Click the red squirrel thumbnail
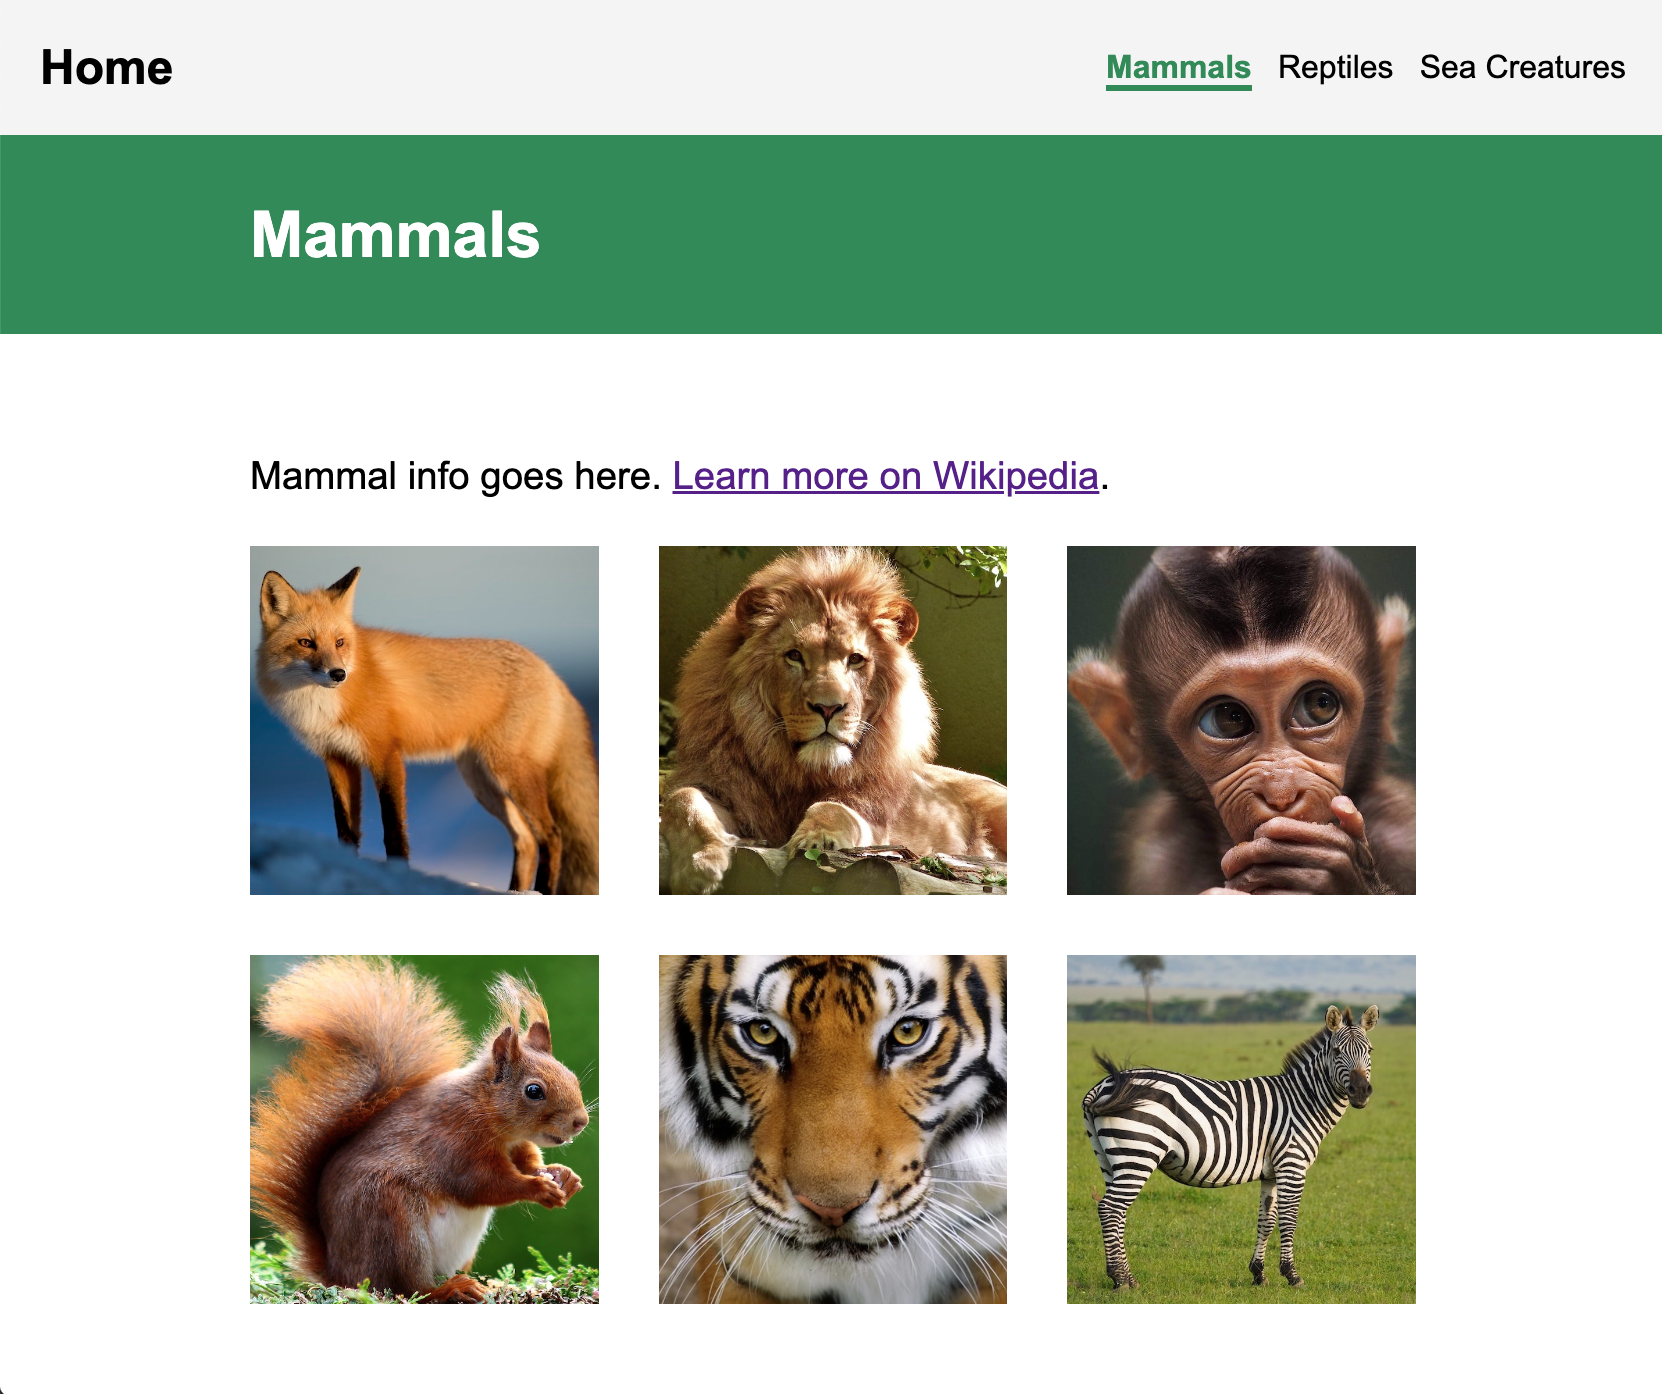 click(424, 1129)
